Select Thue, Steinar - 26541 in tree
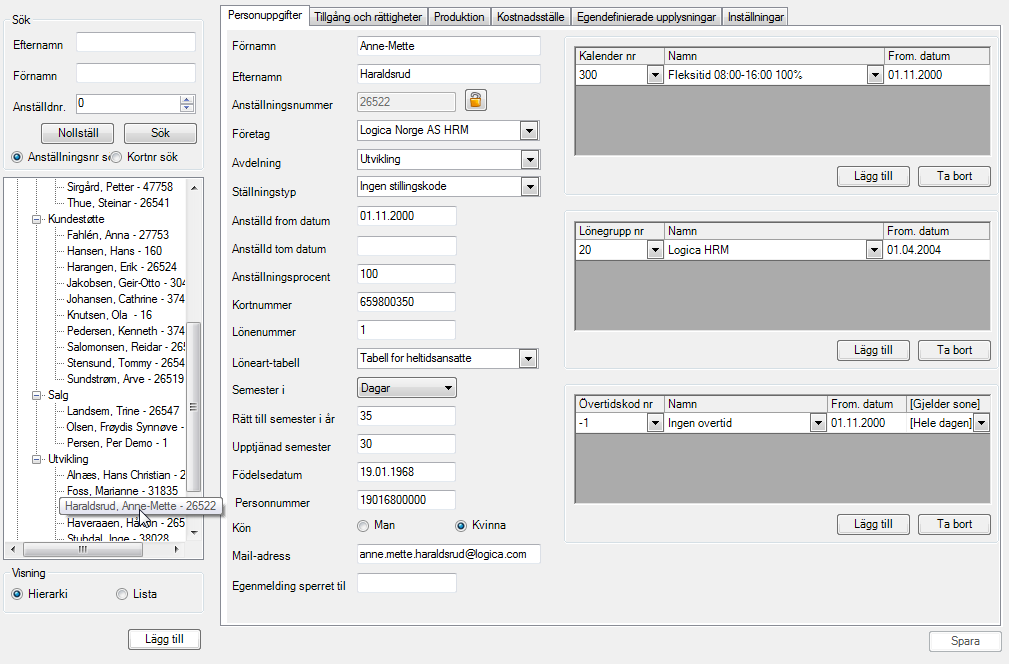Viewport: 1009px width, 664px height. click(118, 203)
